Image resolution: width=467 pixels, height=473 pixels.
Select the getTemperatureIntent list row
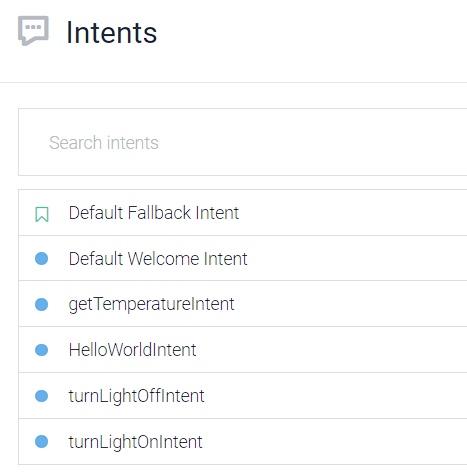point(243,304)
